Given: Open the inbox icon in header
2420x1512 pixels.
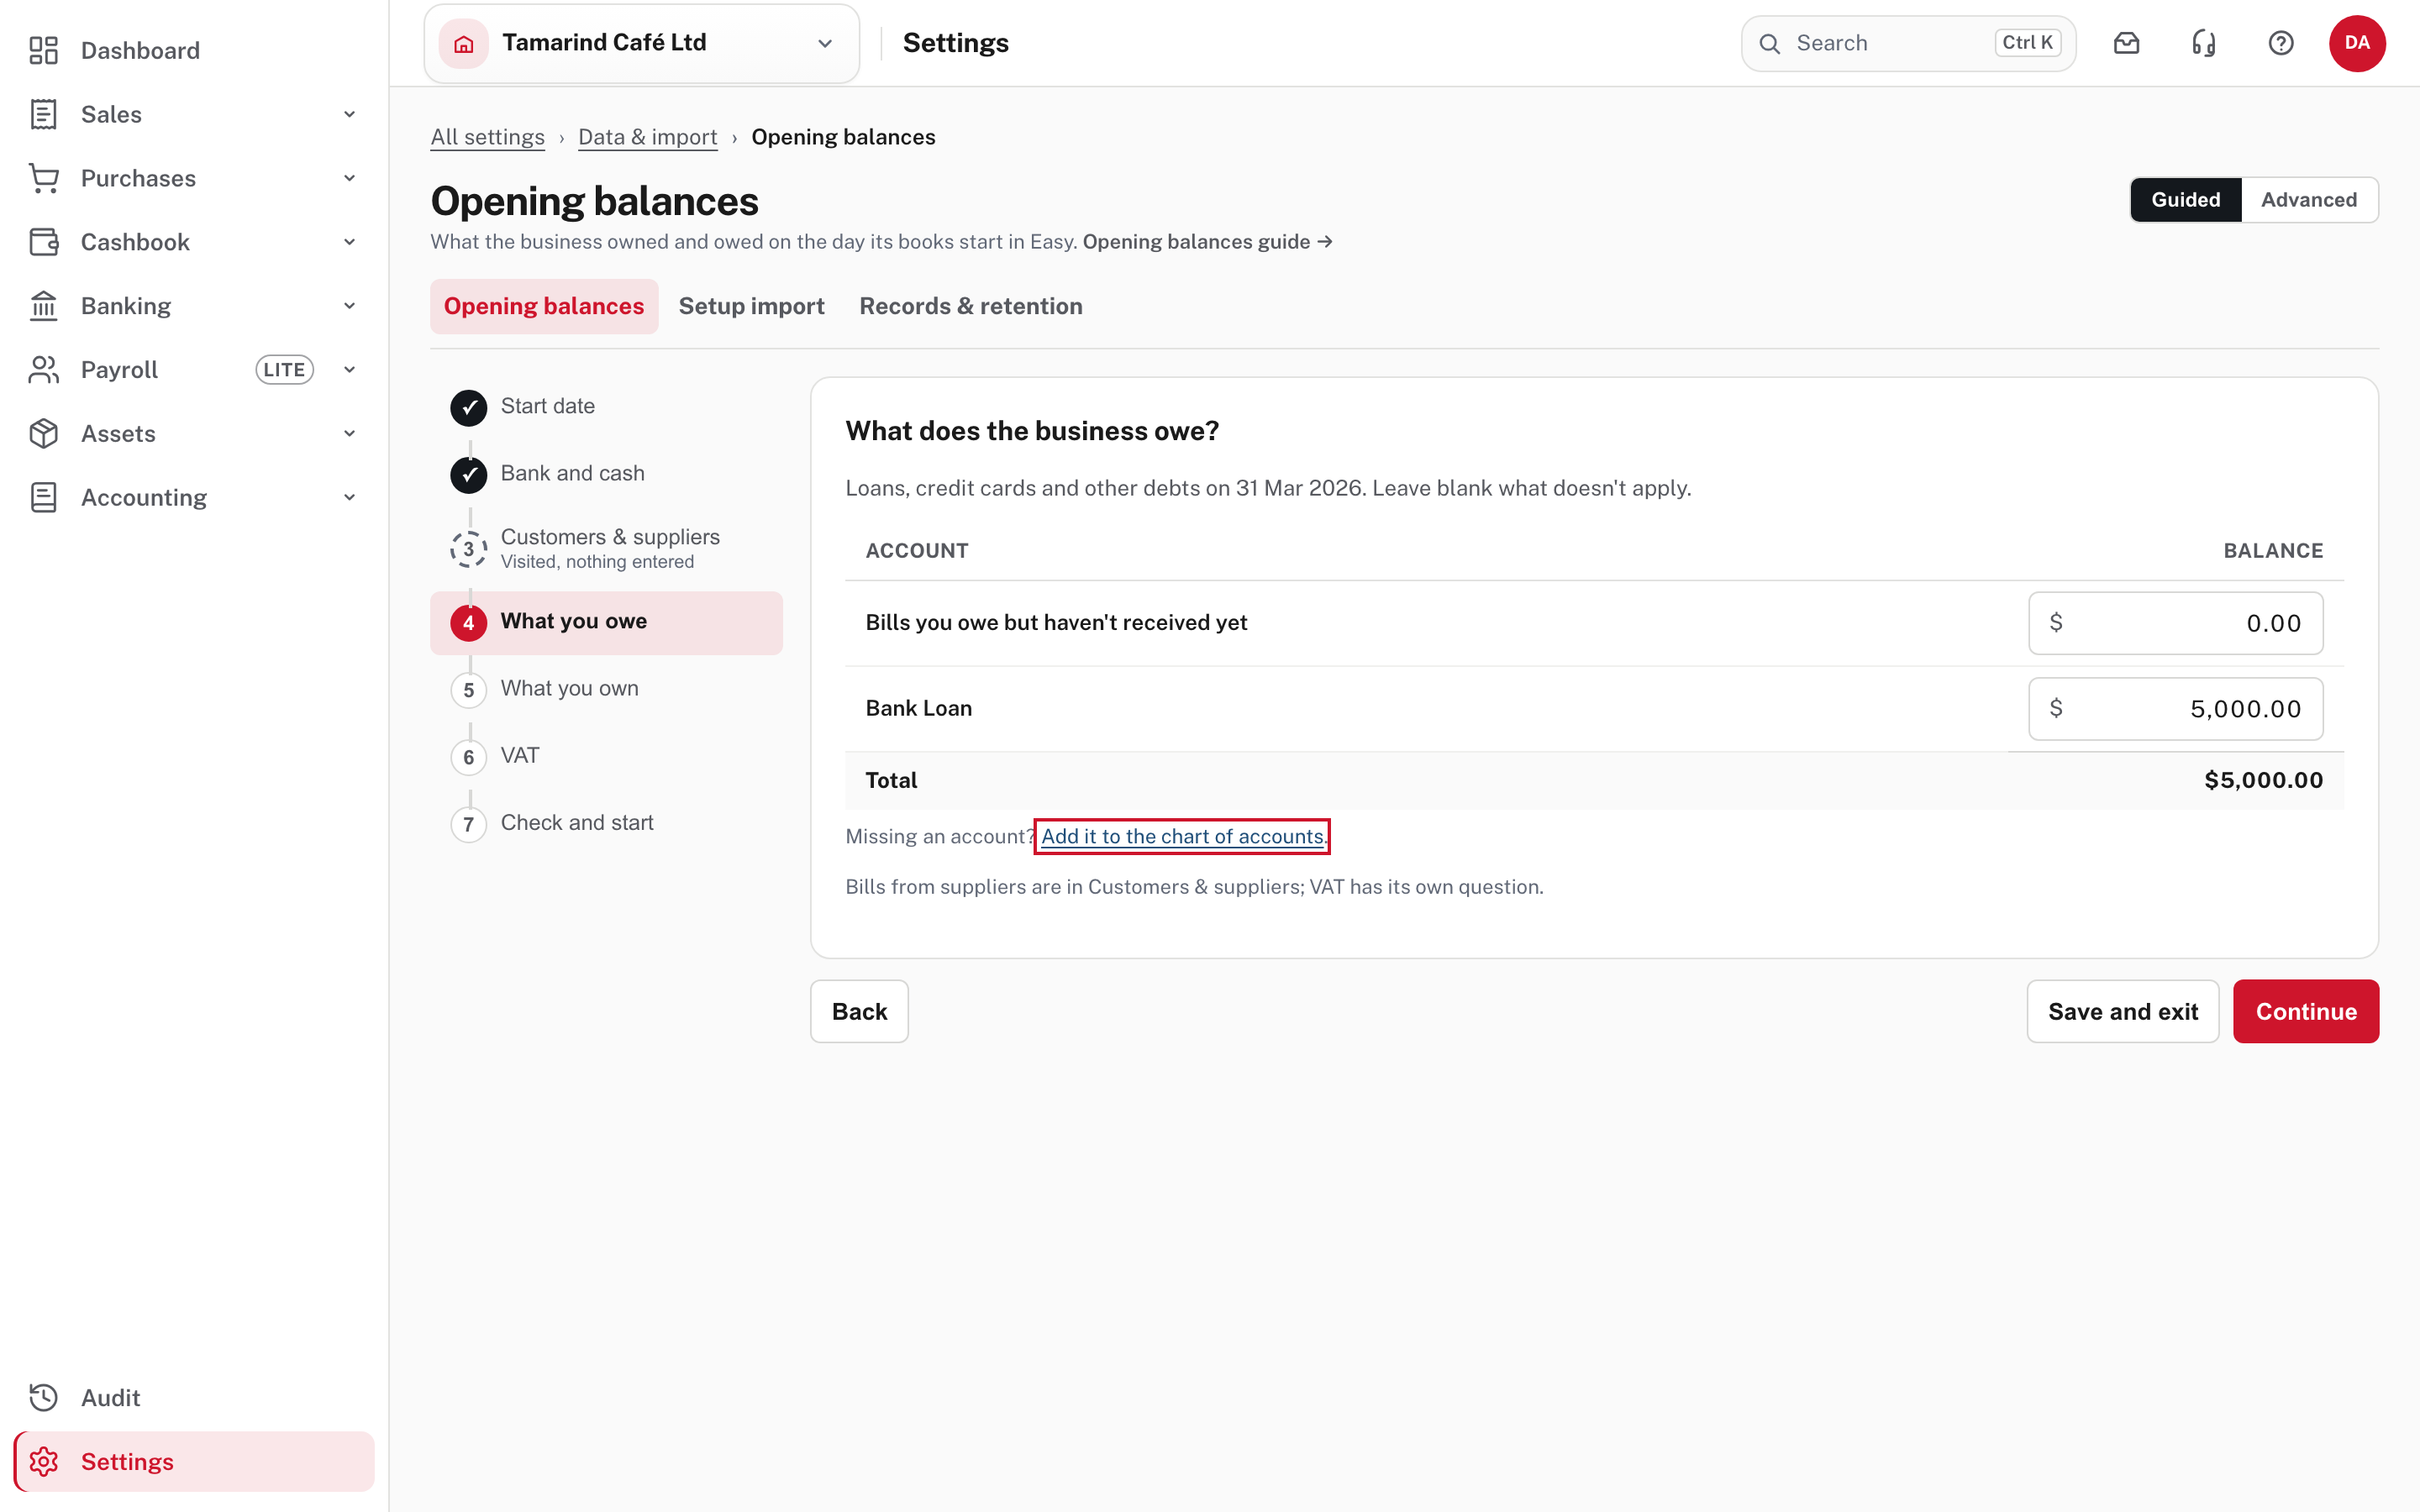Looking at the screenshot, I should pos(2126,43).
